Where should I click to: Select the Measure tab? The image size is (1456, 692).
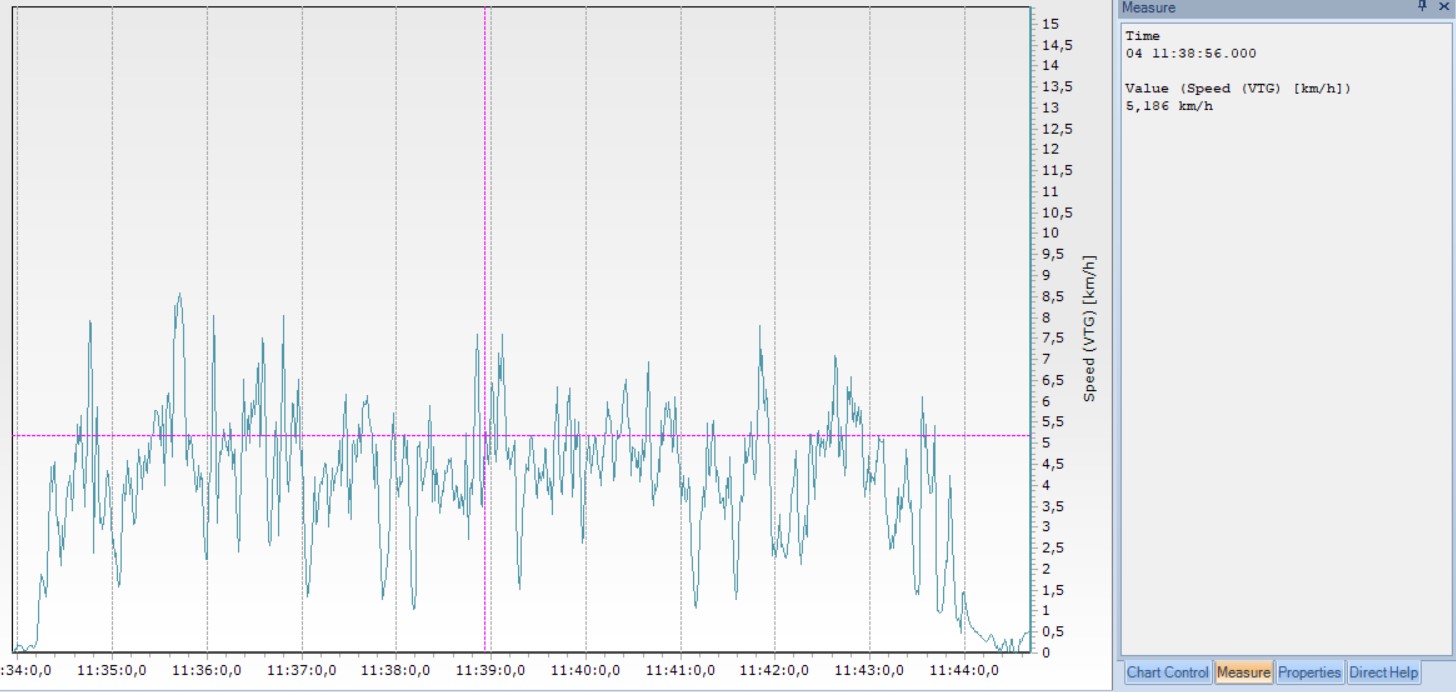pyautogui.click(x=1243, y=673)
